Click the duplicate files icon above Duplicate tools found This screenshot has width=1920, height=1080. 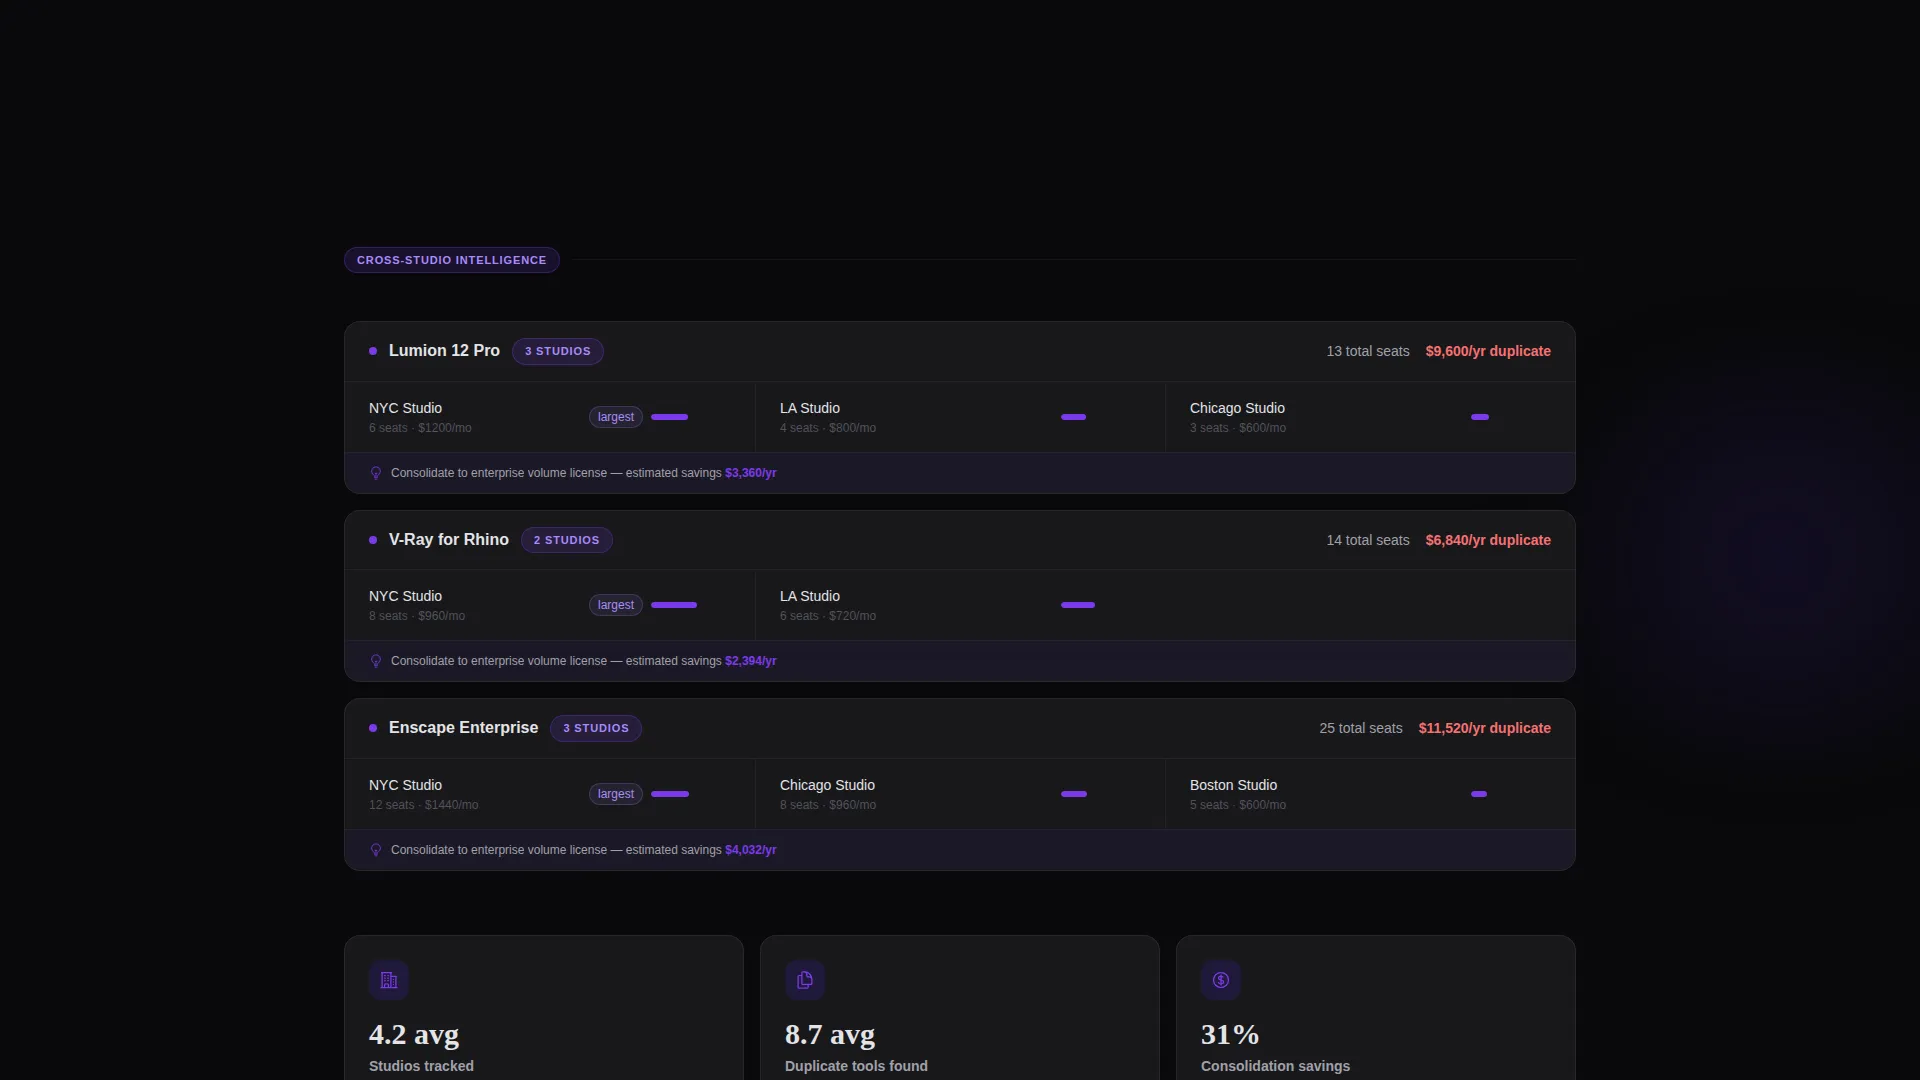(x=805, y=980)
